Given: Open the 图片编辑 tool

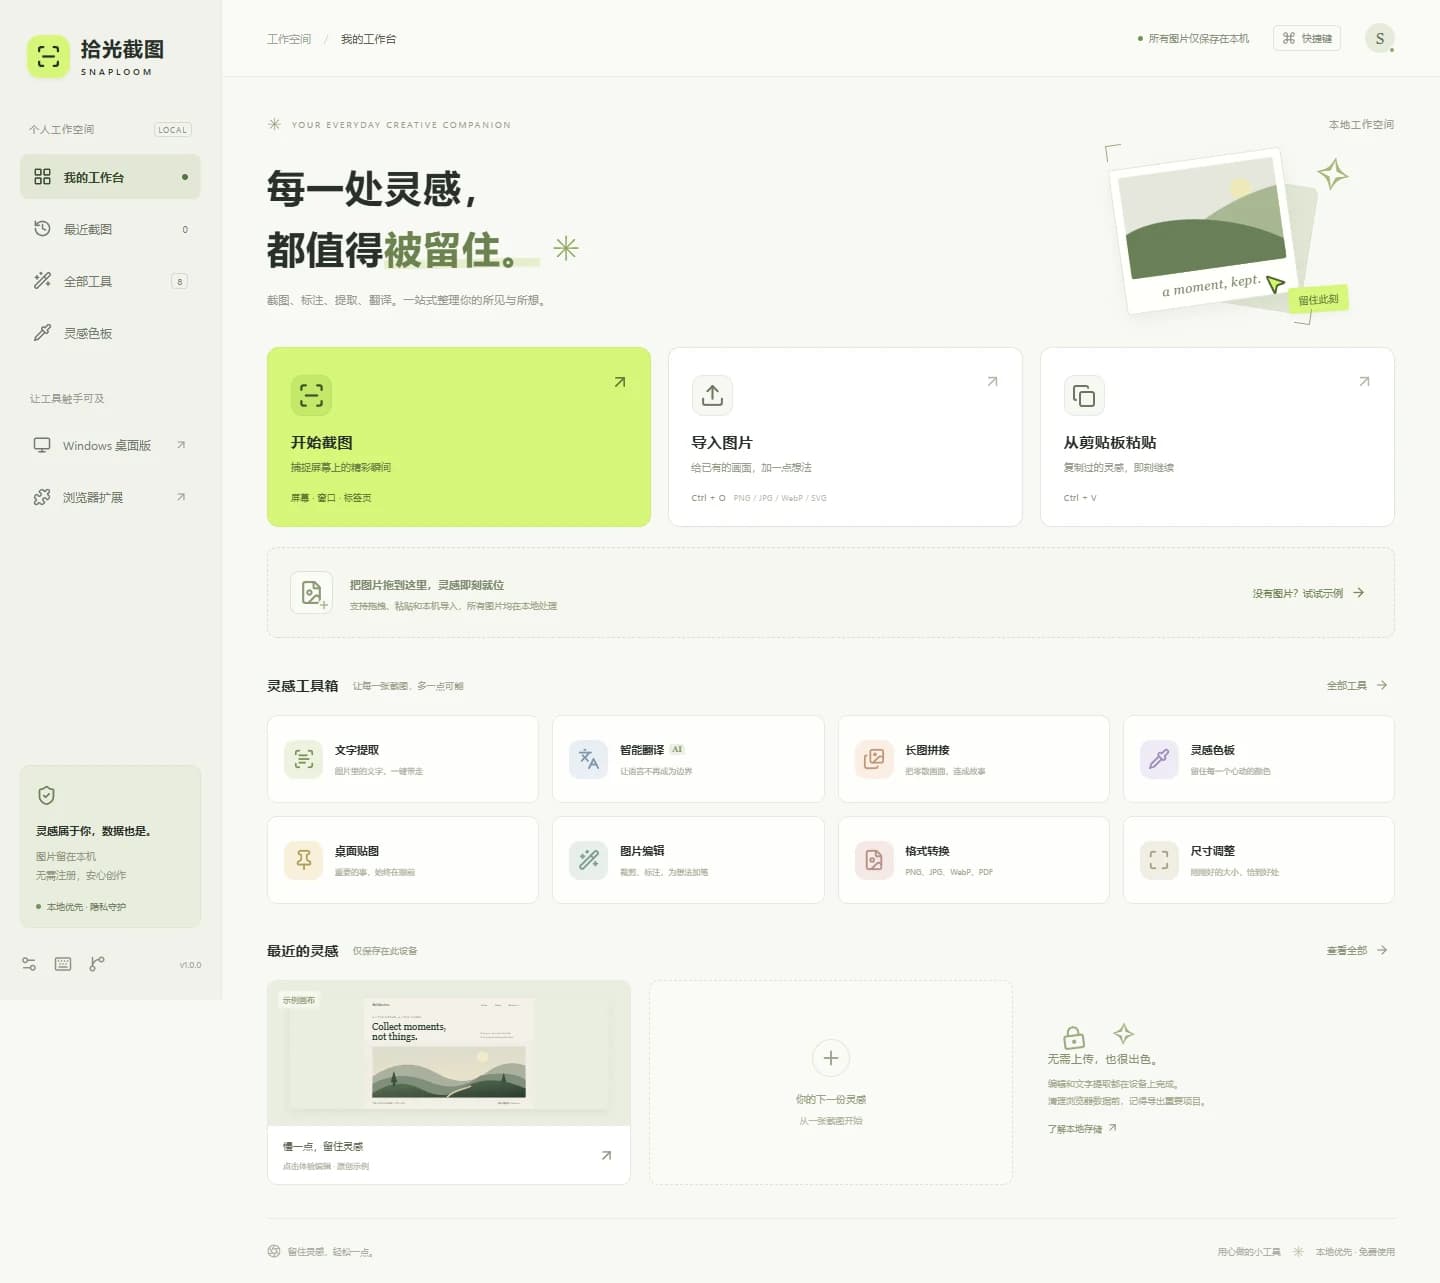Looking at the screenshot, I should (x=688, y=860).
